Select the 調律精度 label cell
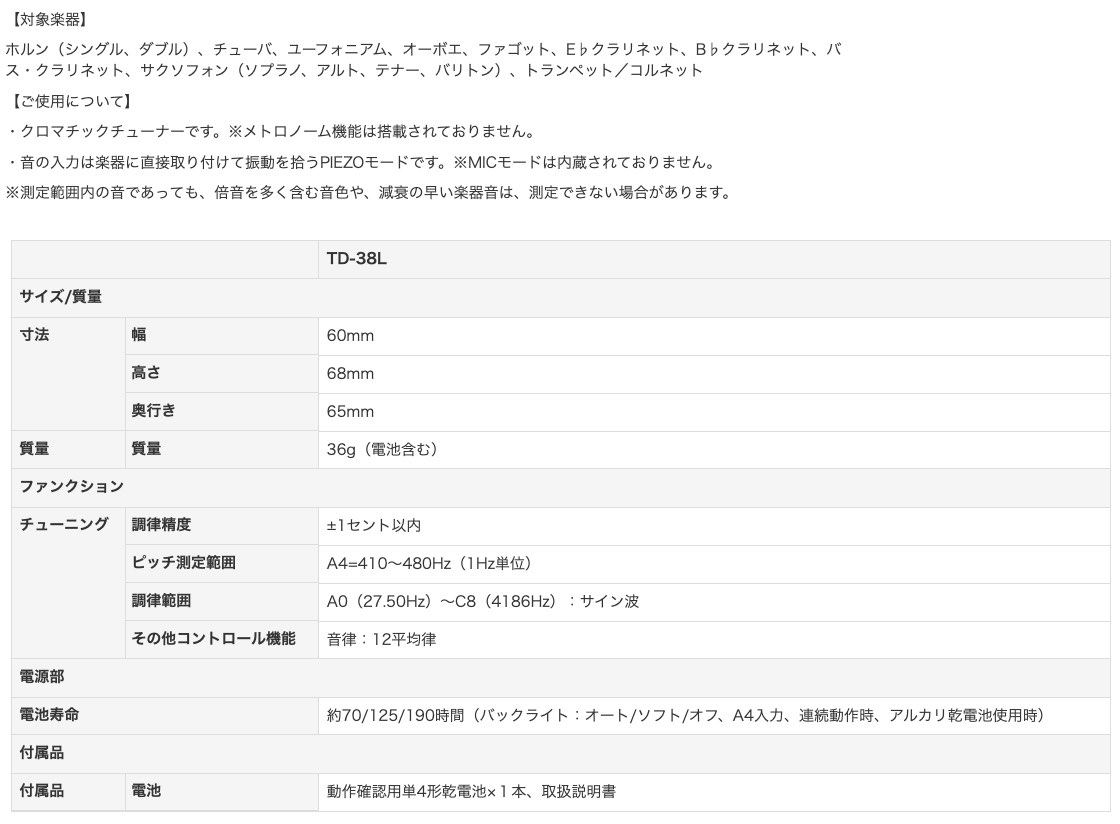This screenshot has width=1120, height=824. [221, 525]
